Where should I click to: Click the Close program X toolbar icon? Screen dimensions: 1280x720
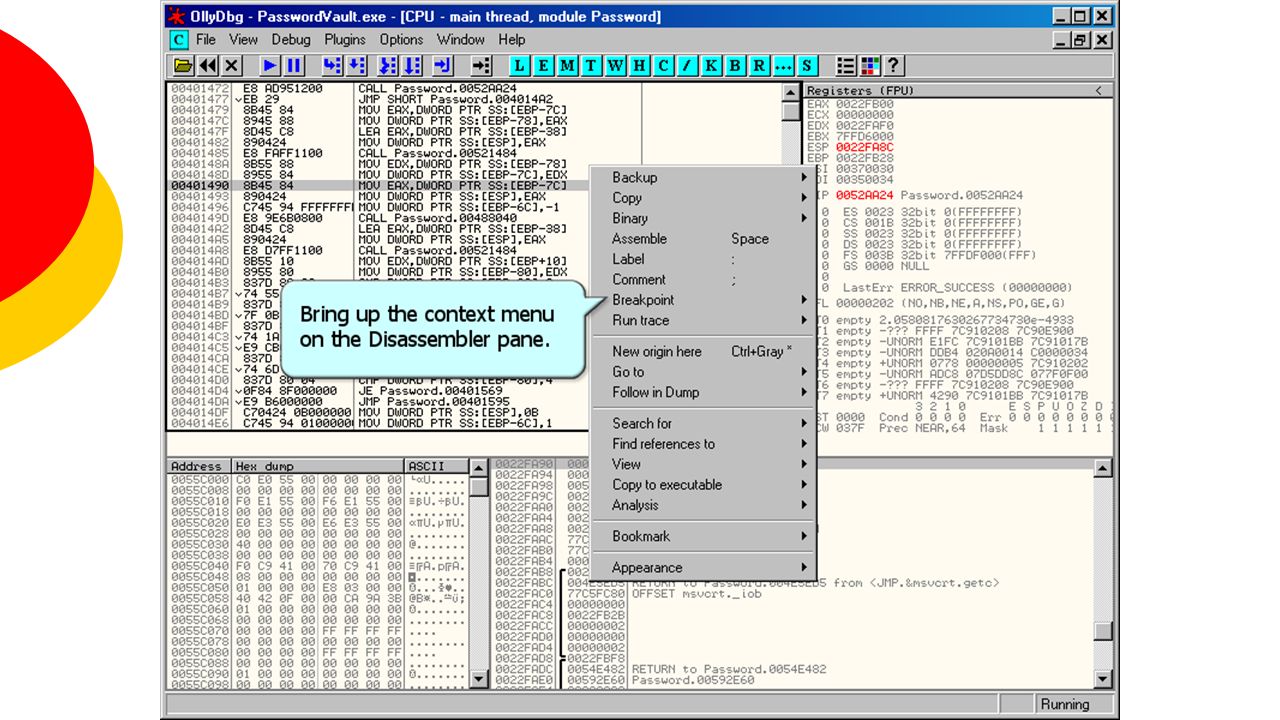[231, 66]
